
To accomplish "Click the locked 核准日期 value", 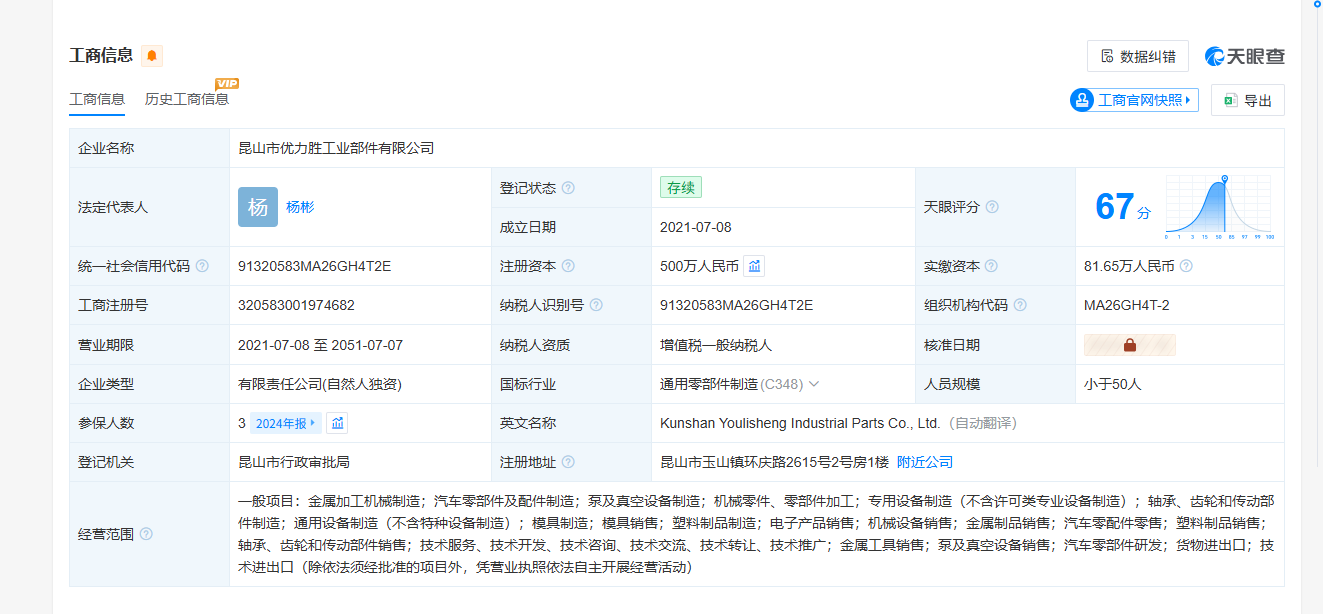I will click(x=1130, y=345).
